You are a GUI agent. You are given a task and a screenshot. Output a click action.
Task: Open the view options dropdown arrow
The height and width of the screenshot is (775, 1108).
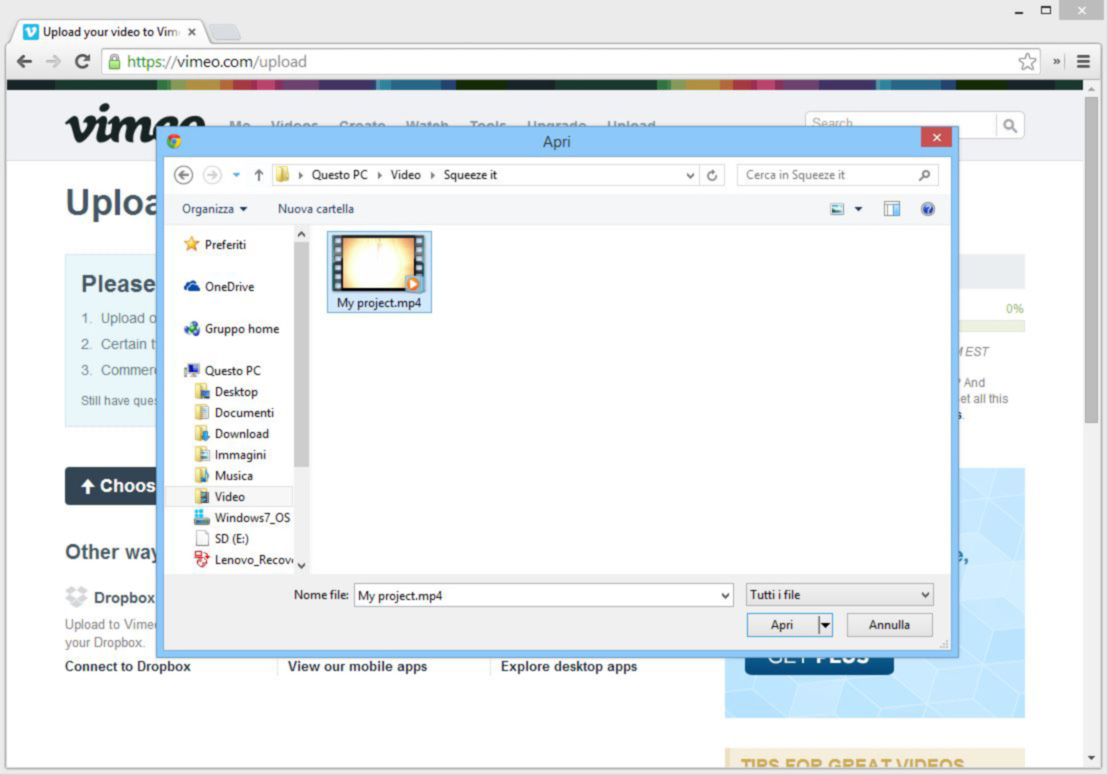tap(859, 209)
